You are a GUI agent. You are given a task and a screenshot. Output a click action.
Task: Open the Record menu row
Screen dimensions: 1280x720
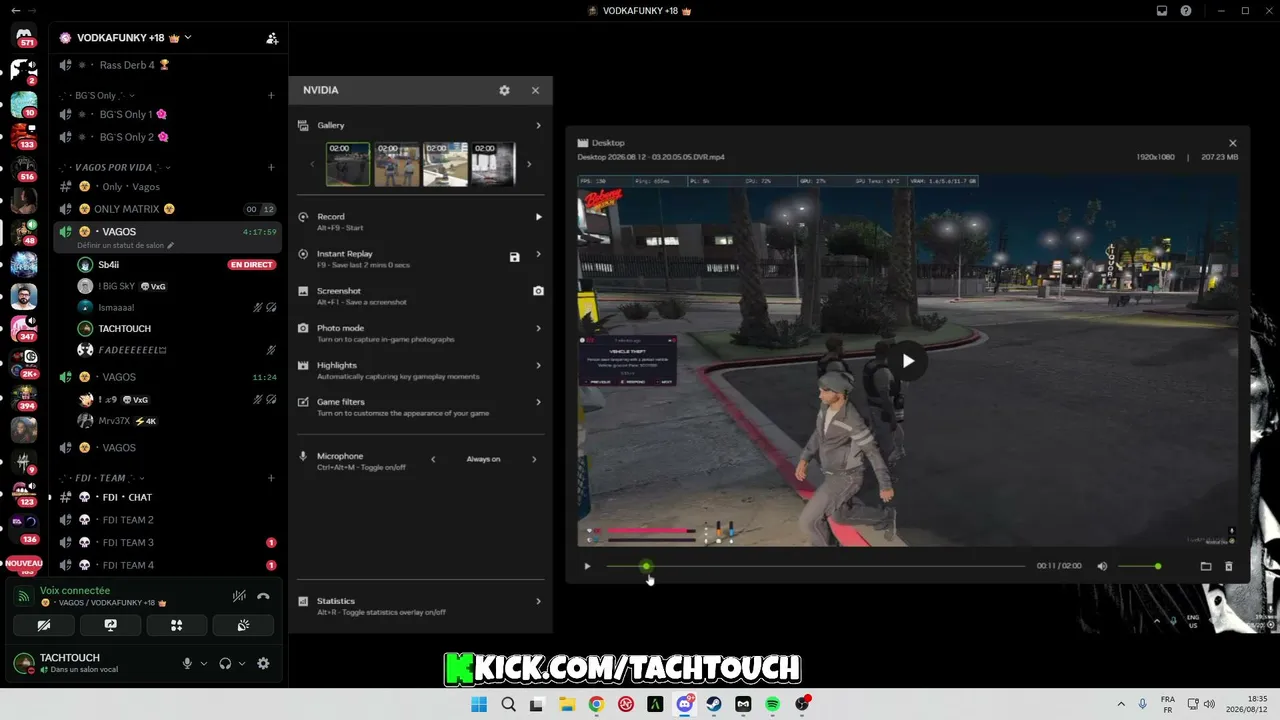(421, 221)
